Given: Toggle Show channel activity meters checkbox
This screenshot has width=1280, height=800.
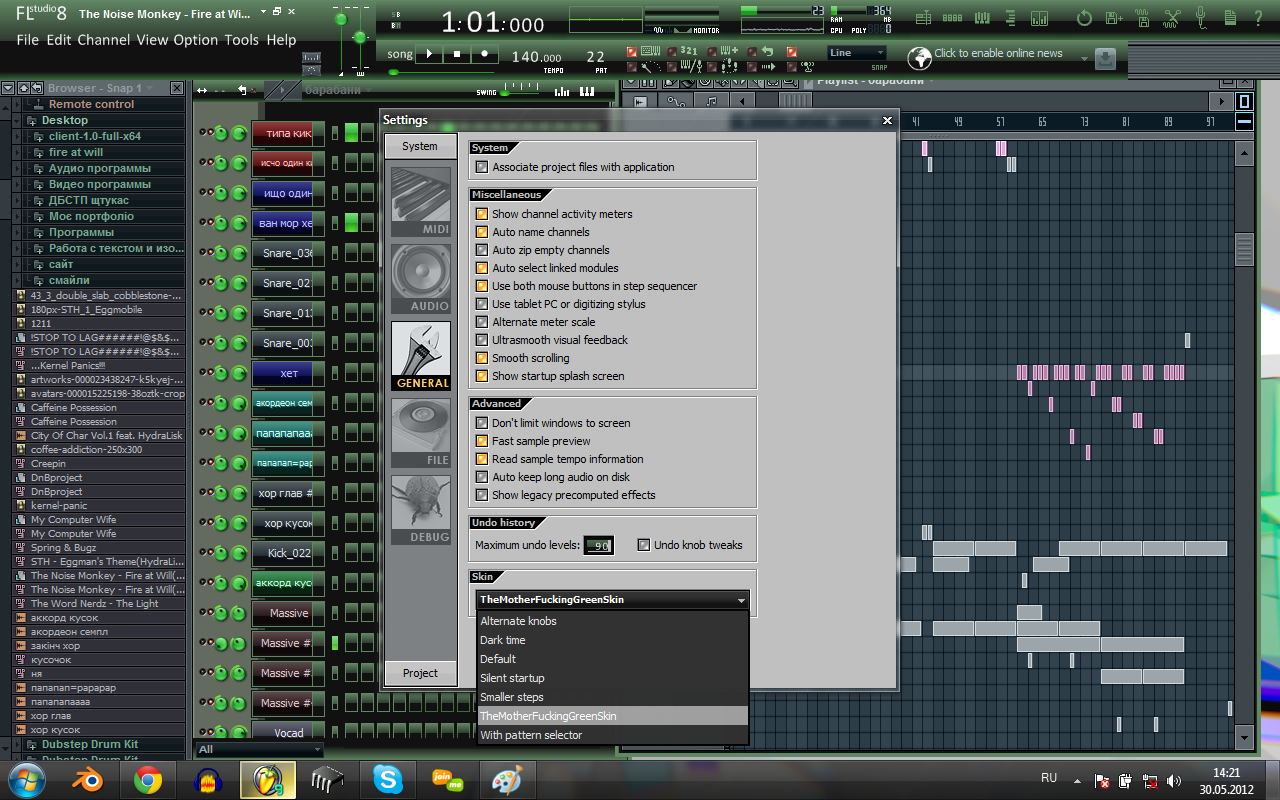Looking at the screenshot, I should 482,214.
